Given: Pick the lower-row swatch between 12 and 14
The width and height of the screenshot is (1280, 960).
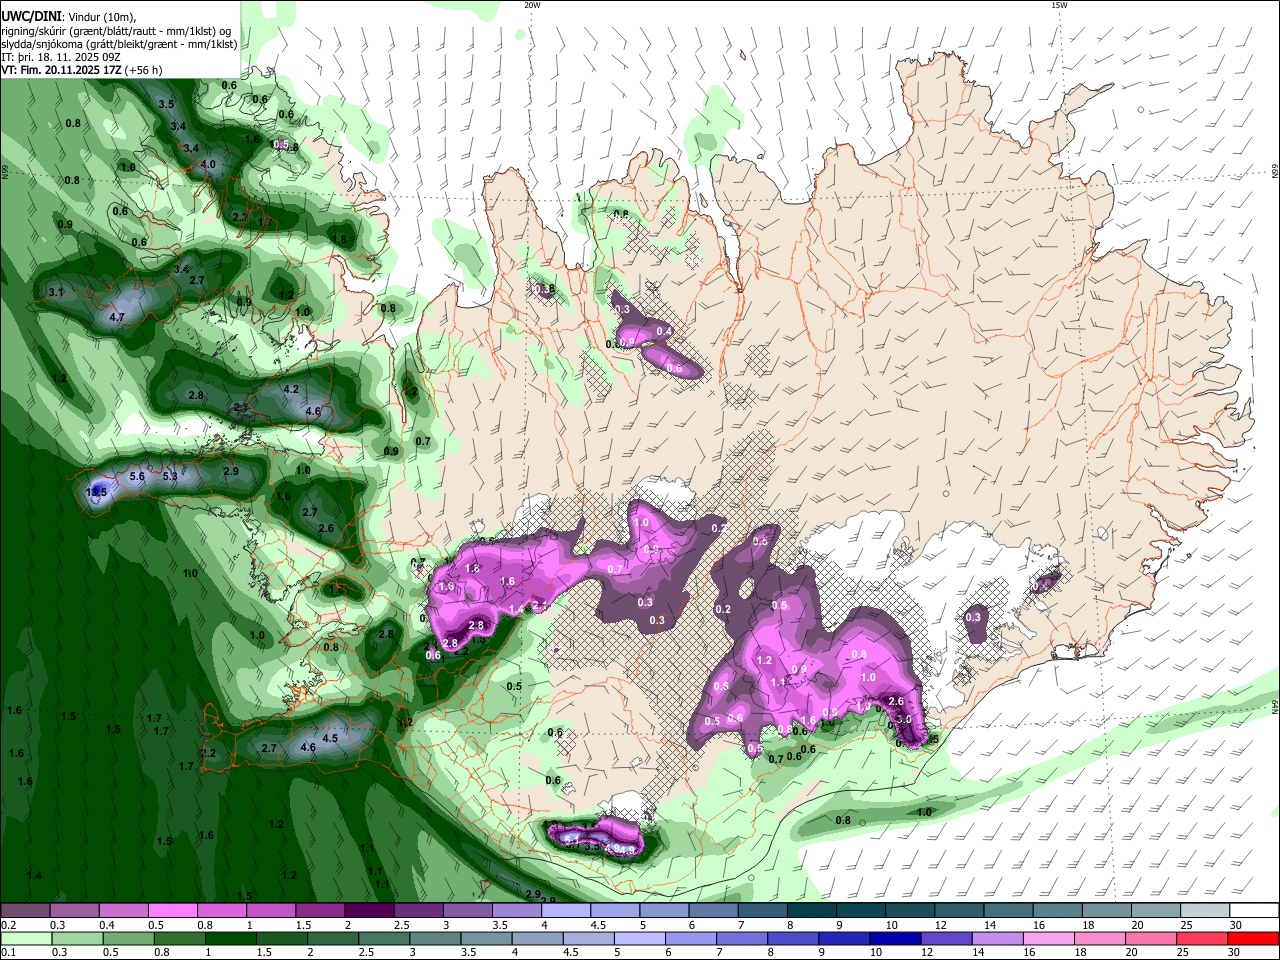Looking at the screenshot, I should click(945, 939).
